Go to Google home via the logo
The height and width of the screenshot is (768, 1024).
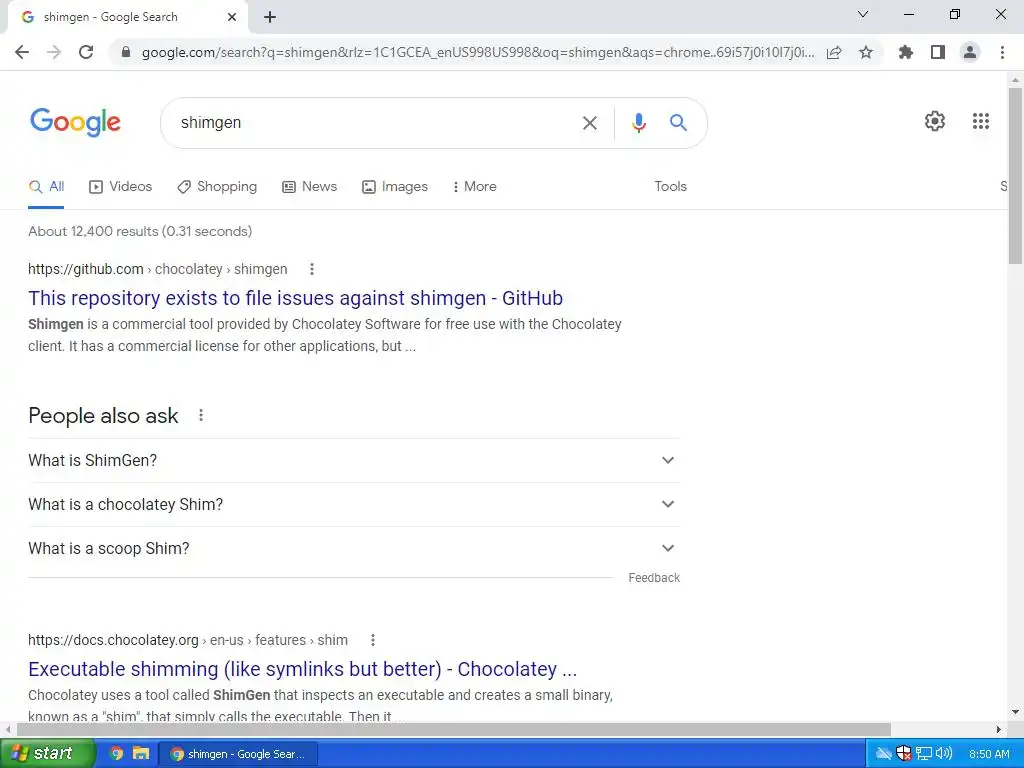tap(75, 122)
